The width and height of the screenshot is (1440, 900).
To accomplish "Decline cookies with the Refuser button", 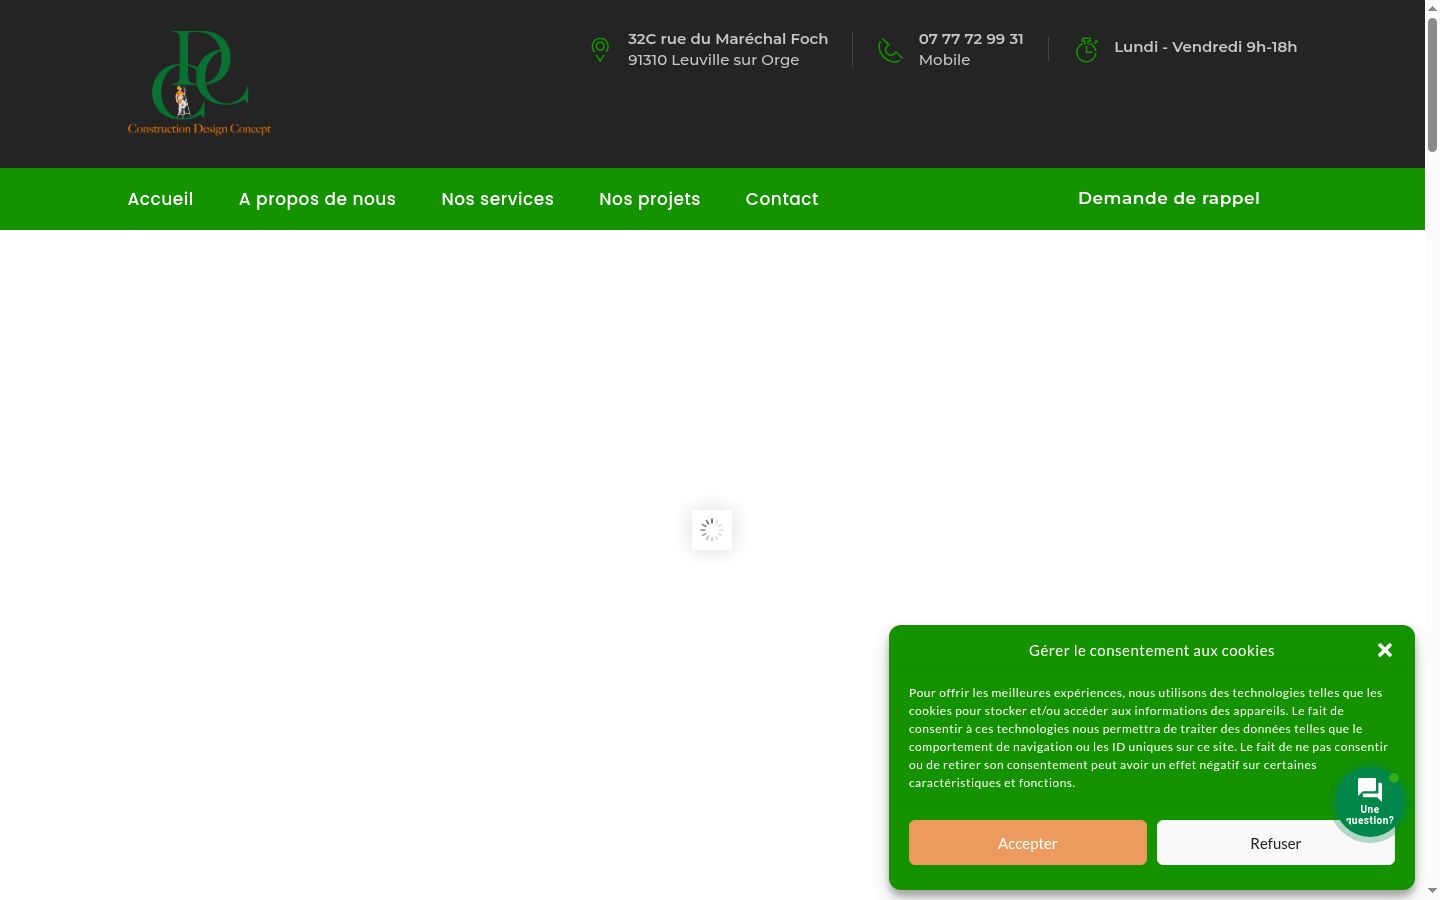I will point(1275,843).
